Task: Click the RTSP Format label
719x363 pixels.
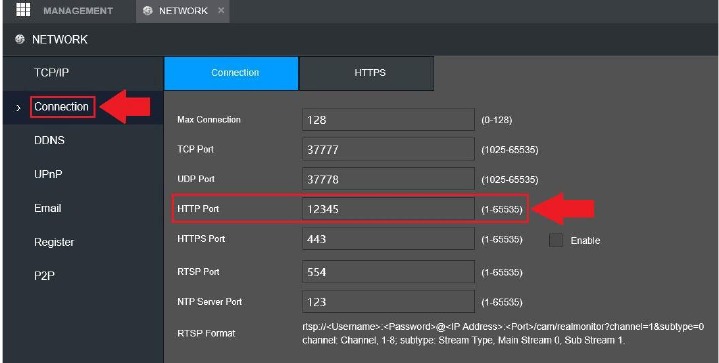Action: coord(206,333)
